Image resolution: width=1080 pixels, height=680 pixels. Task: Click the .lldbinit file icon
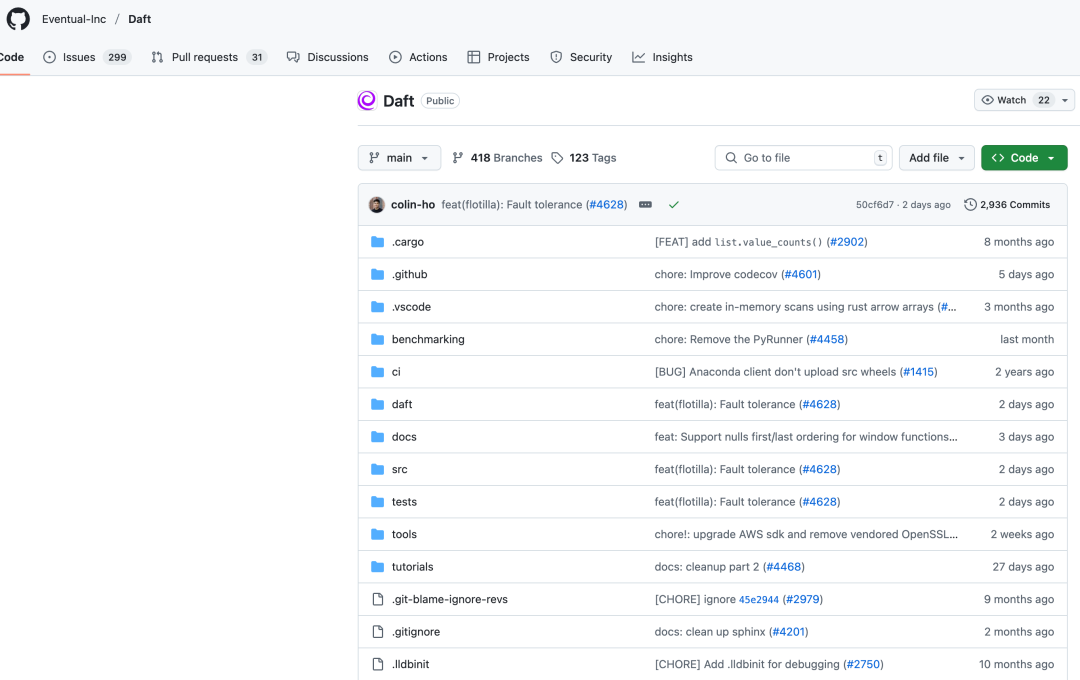[377, 664]
